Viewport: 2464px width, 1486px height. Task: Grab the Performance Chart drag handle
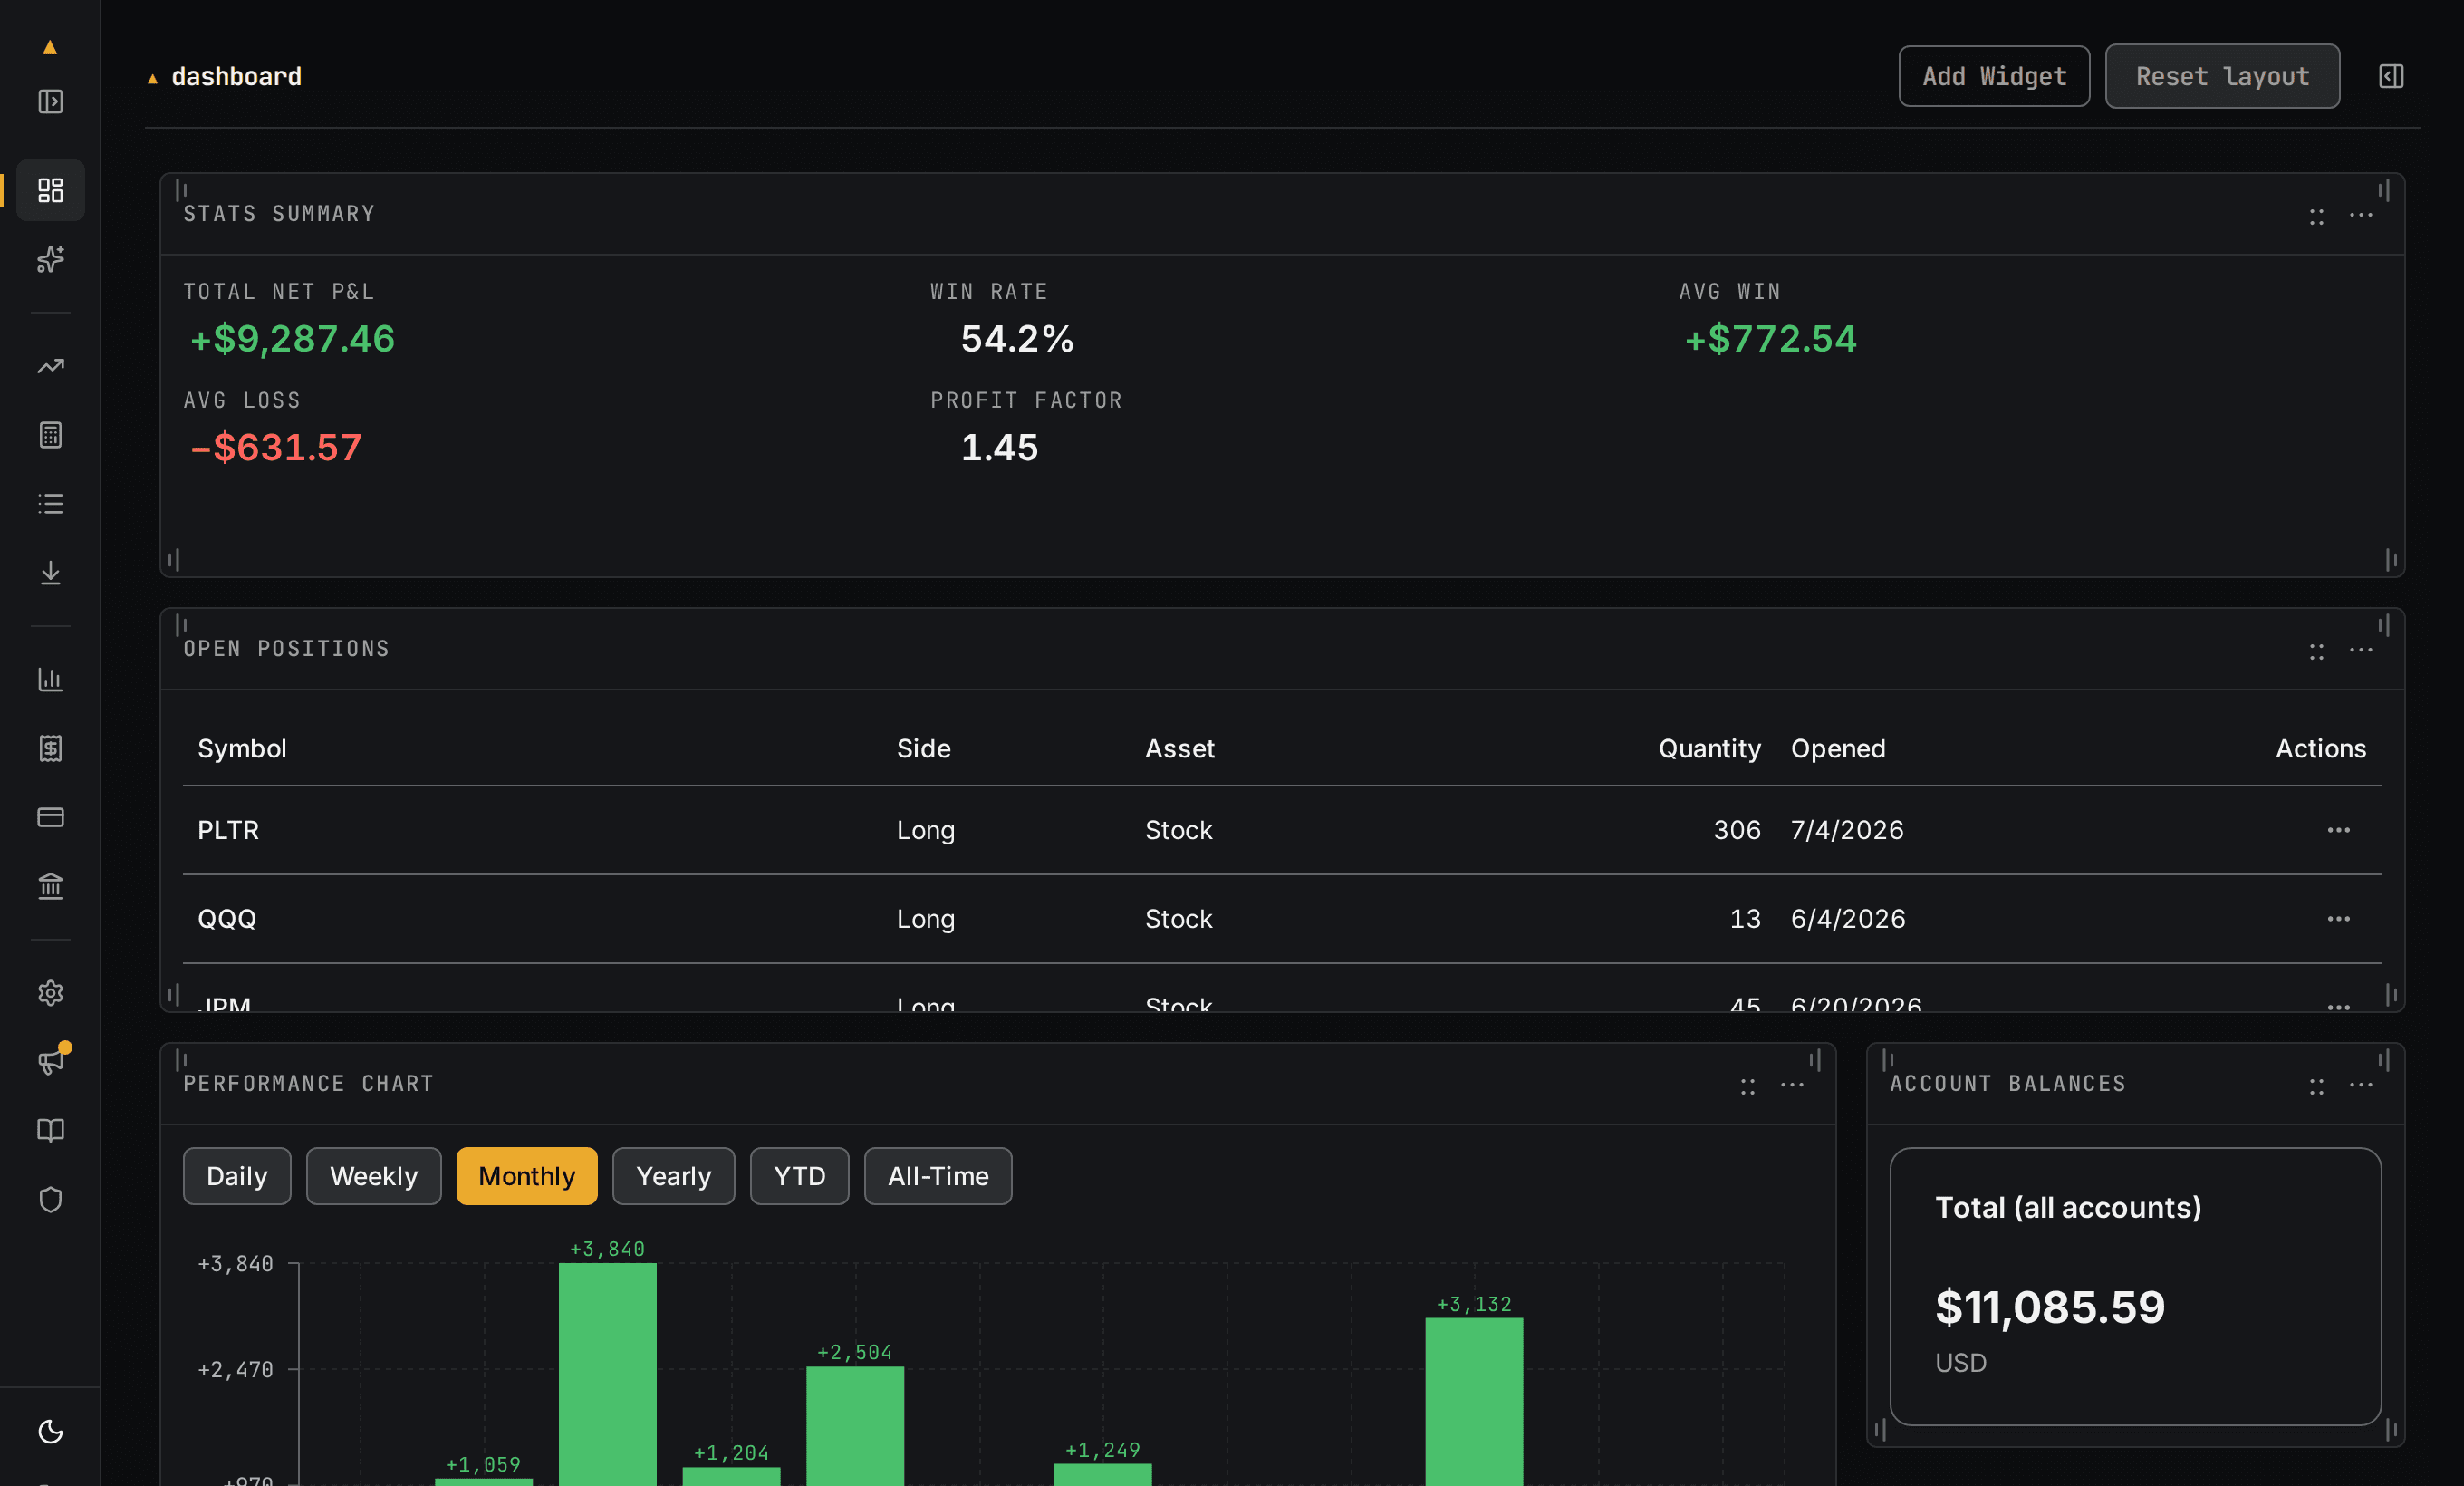[x=1747, y=1086]
